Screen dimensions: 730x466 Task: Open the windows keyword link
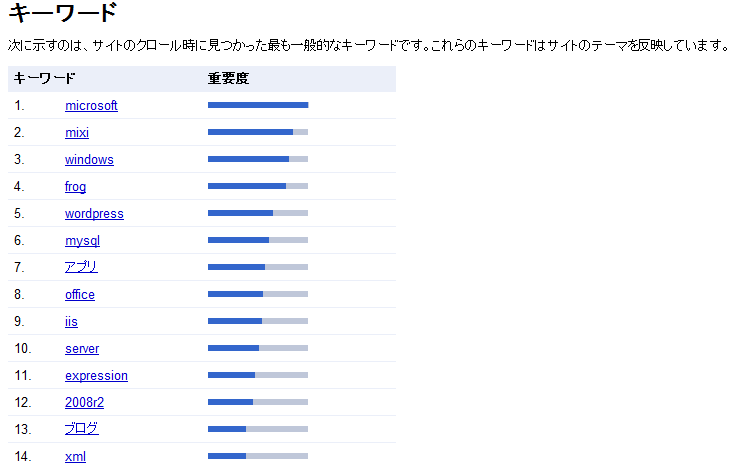89,159
